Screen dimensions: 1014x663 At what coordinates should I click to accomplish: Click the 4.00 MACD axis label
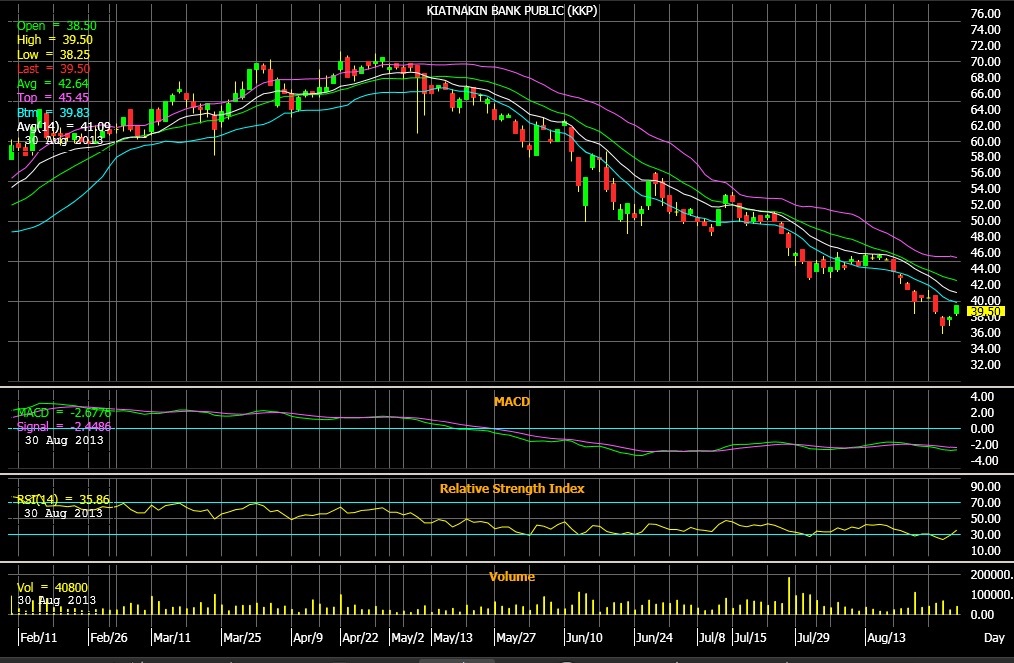click(x=982, y=397)
